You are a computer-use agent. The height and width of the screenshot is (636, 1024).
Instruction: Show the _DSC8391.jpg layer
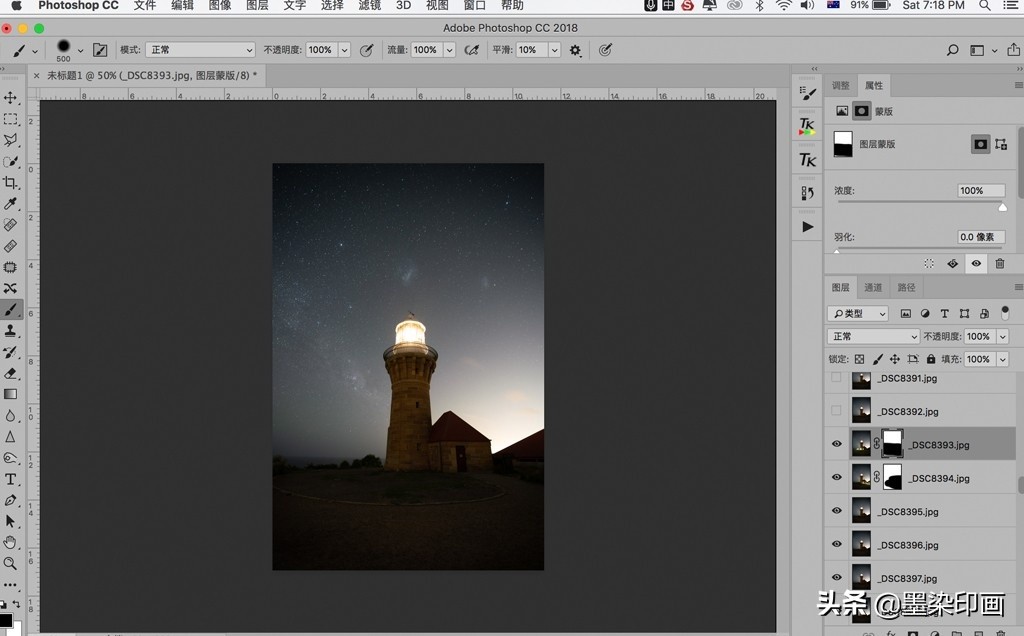click(837, 379)
